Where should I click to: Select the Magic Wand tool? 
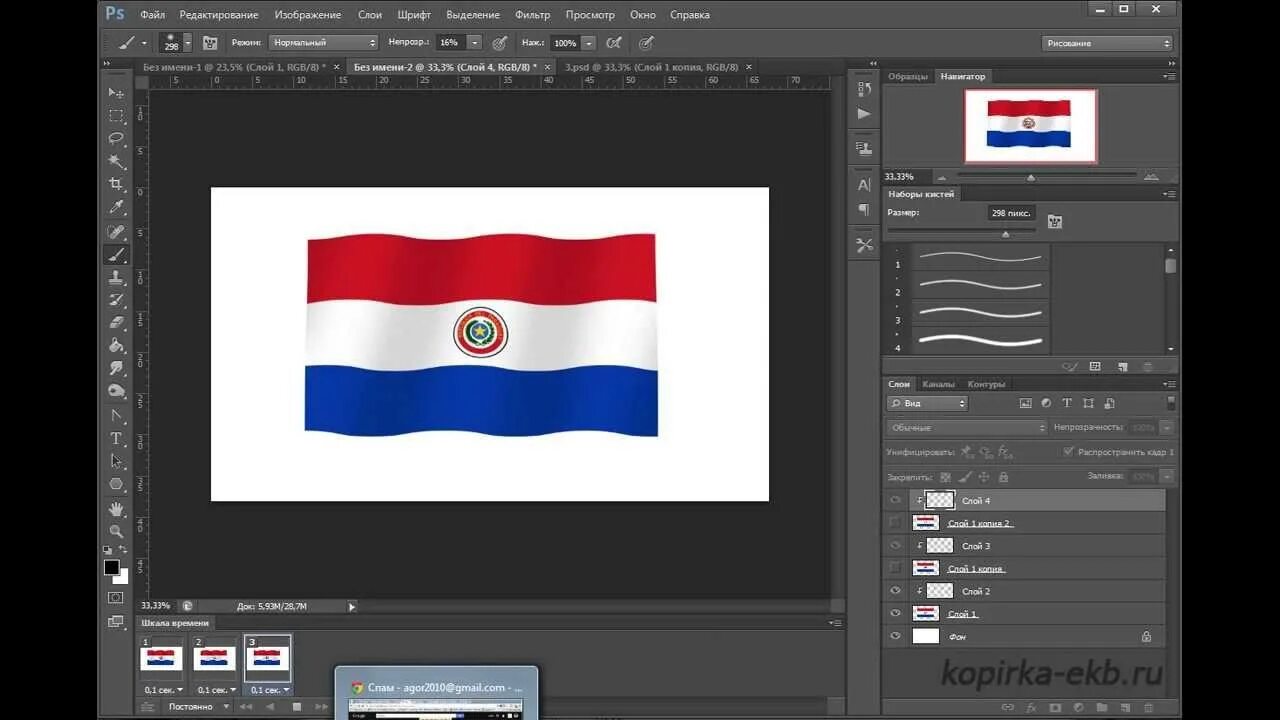coord(116,161)
